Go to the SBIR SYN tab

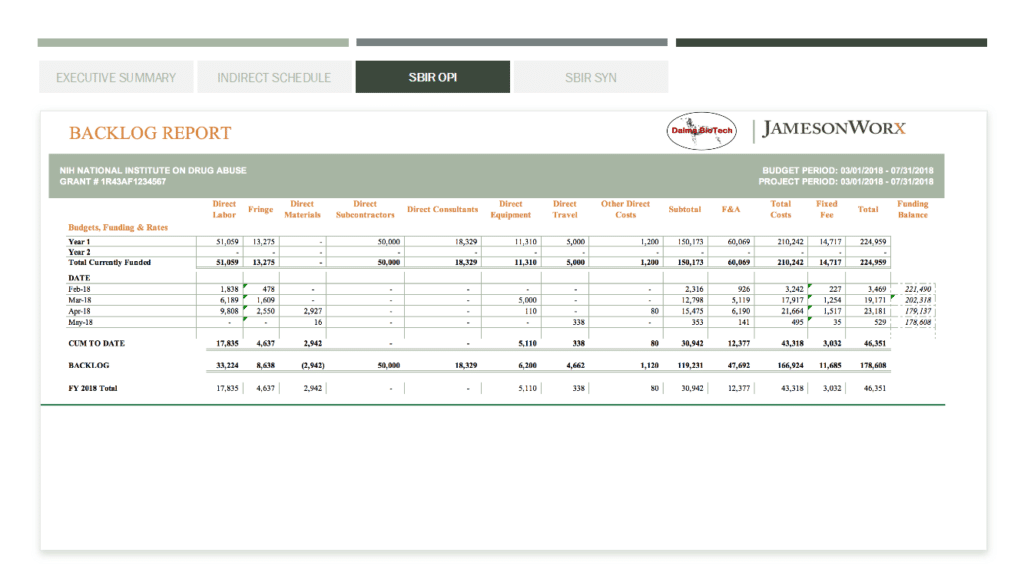click(x=591, y=77)
